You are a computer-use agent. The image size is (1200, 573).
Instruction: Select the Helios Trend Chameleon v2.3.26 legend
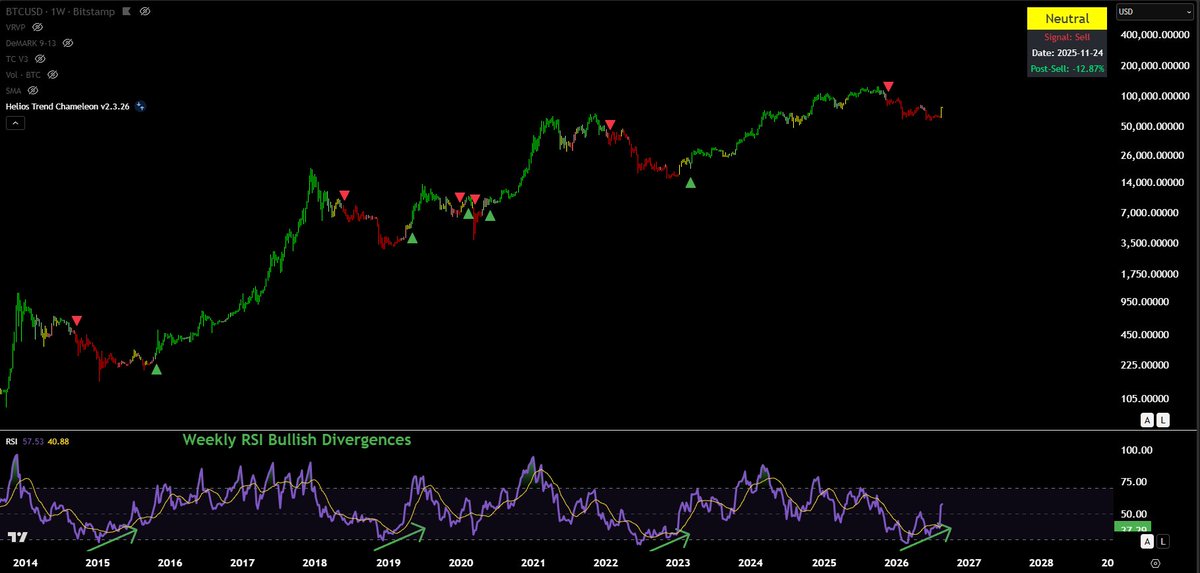pyautogui.click(x=68, y=106)
